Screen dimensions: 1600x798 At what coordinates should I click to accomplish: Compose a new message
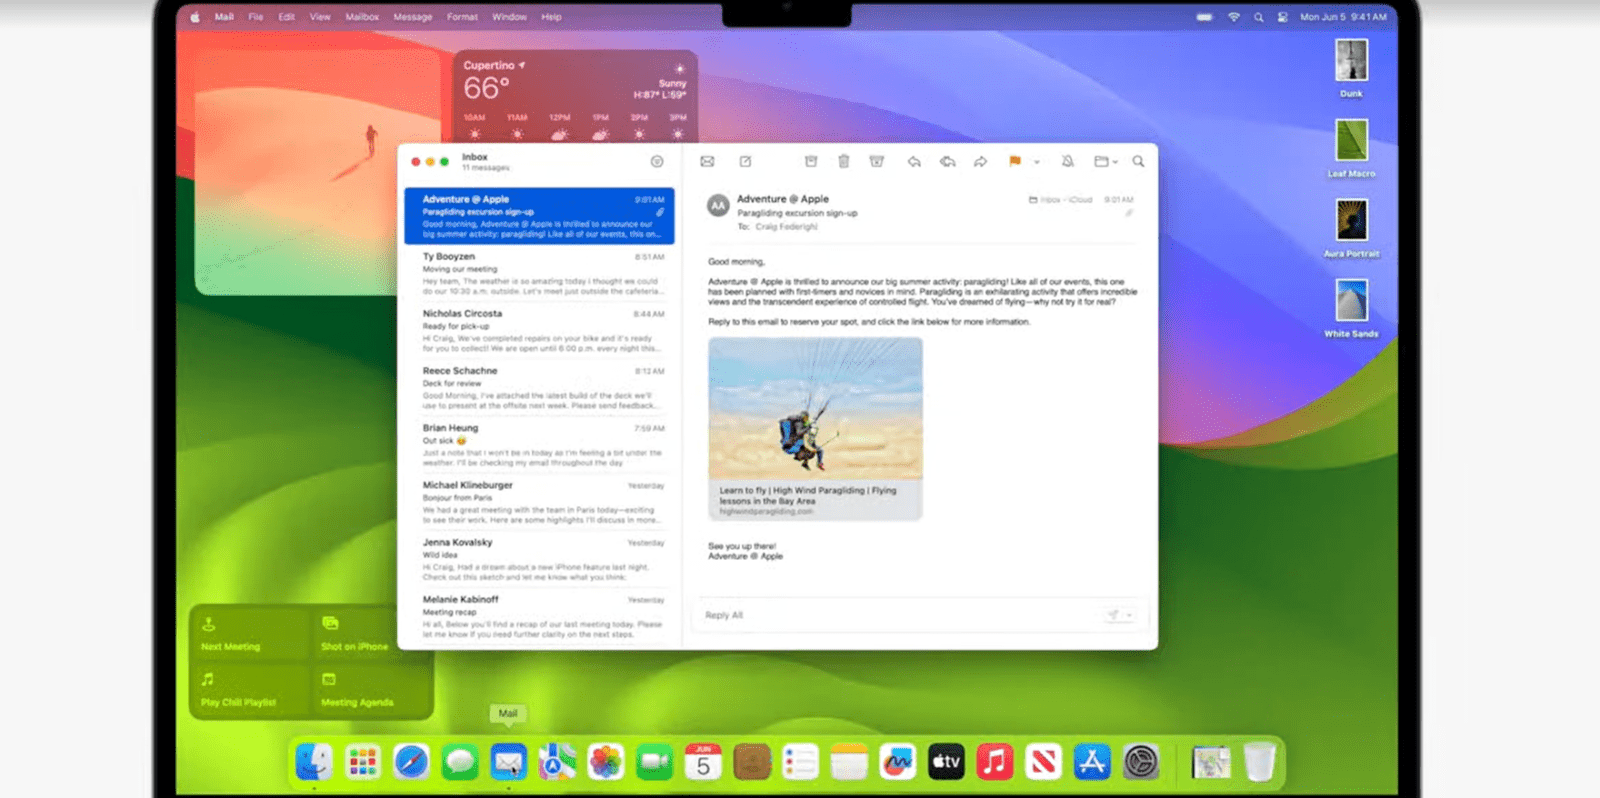[x=745, y=161]
